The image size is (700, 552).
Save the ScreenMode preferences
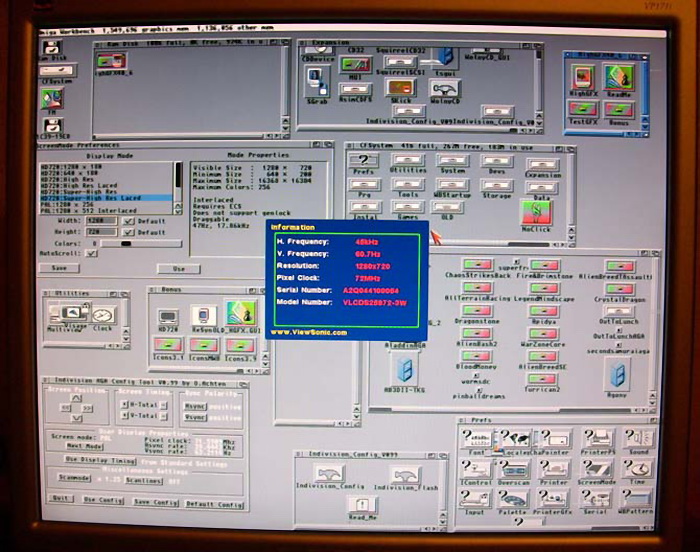[x=59, y=268]
